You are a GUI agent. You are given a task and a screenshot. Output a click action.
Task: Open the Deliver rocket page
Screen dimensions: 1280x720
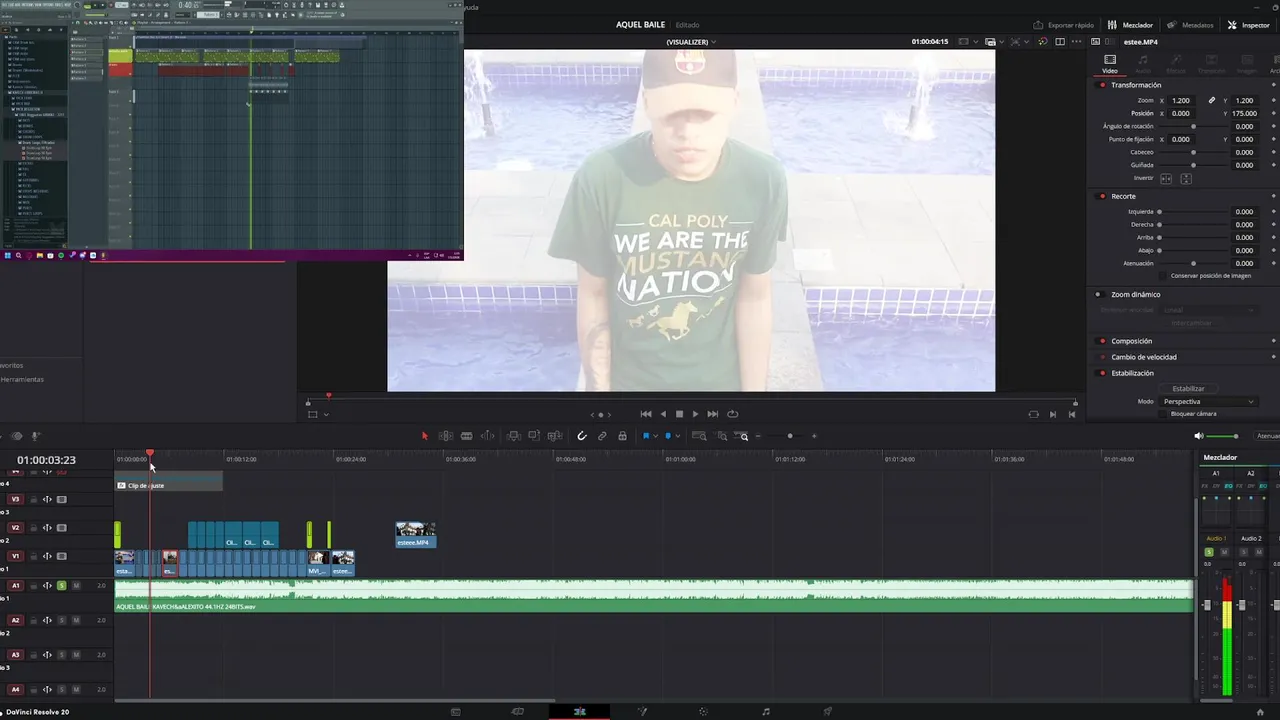coord(827,712)
